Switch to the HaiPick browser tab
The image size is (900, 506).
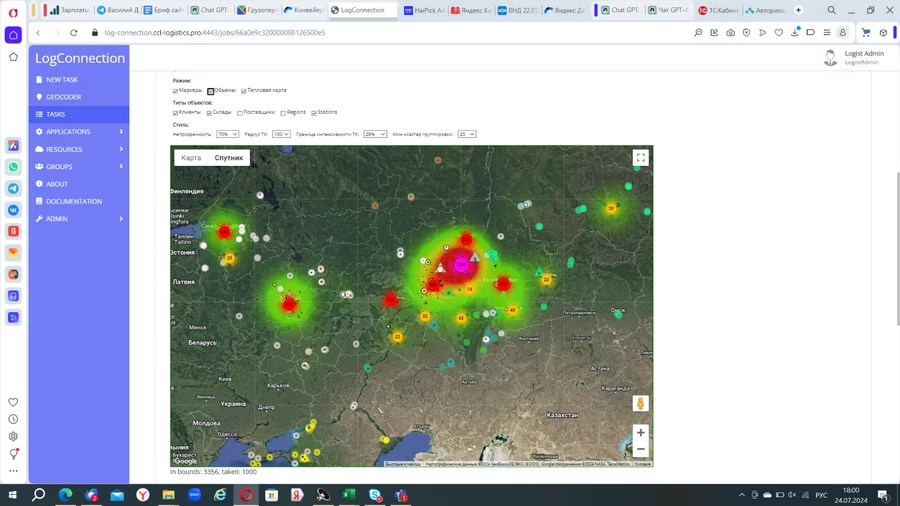click(424, 10)
